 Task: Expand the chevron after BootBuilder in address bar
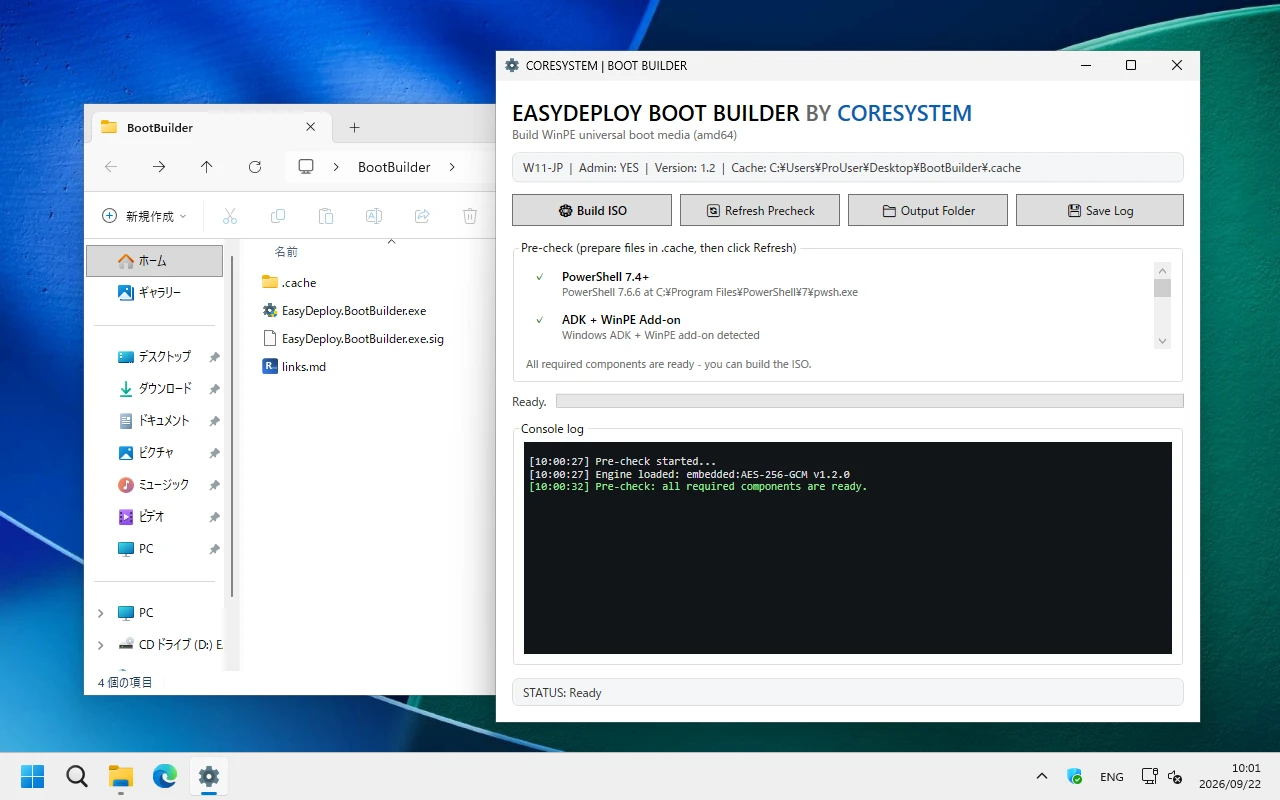point(452,167)
